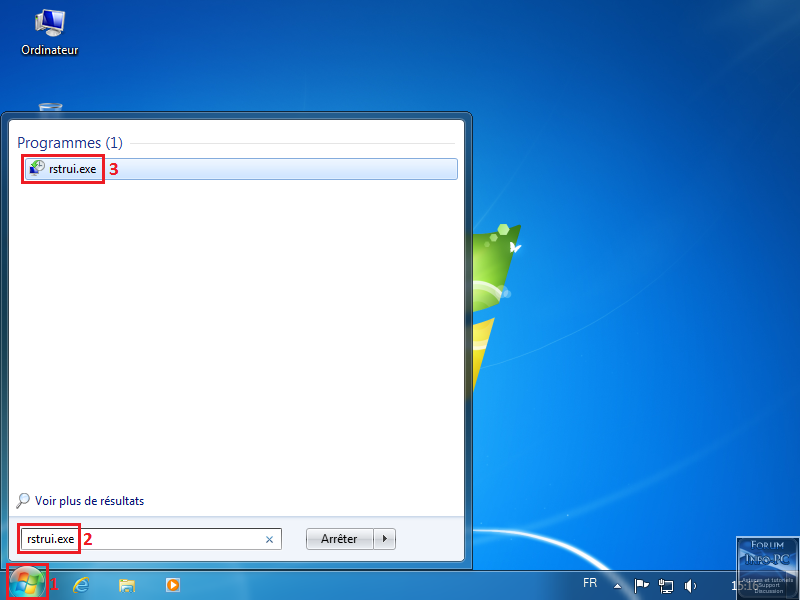Open the network connection tray icon

click(x=666, y=585)
